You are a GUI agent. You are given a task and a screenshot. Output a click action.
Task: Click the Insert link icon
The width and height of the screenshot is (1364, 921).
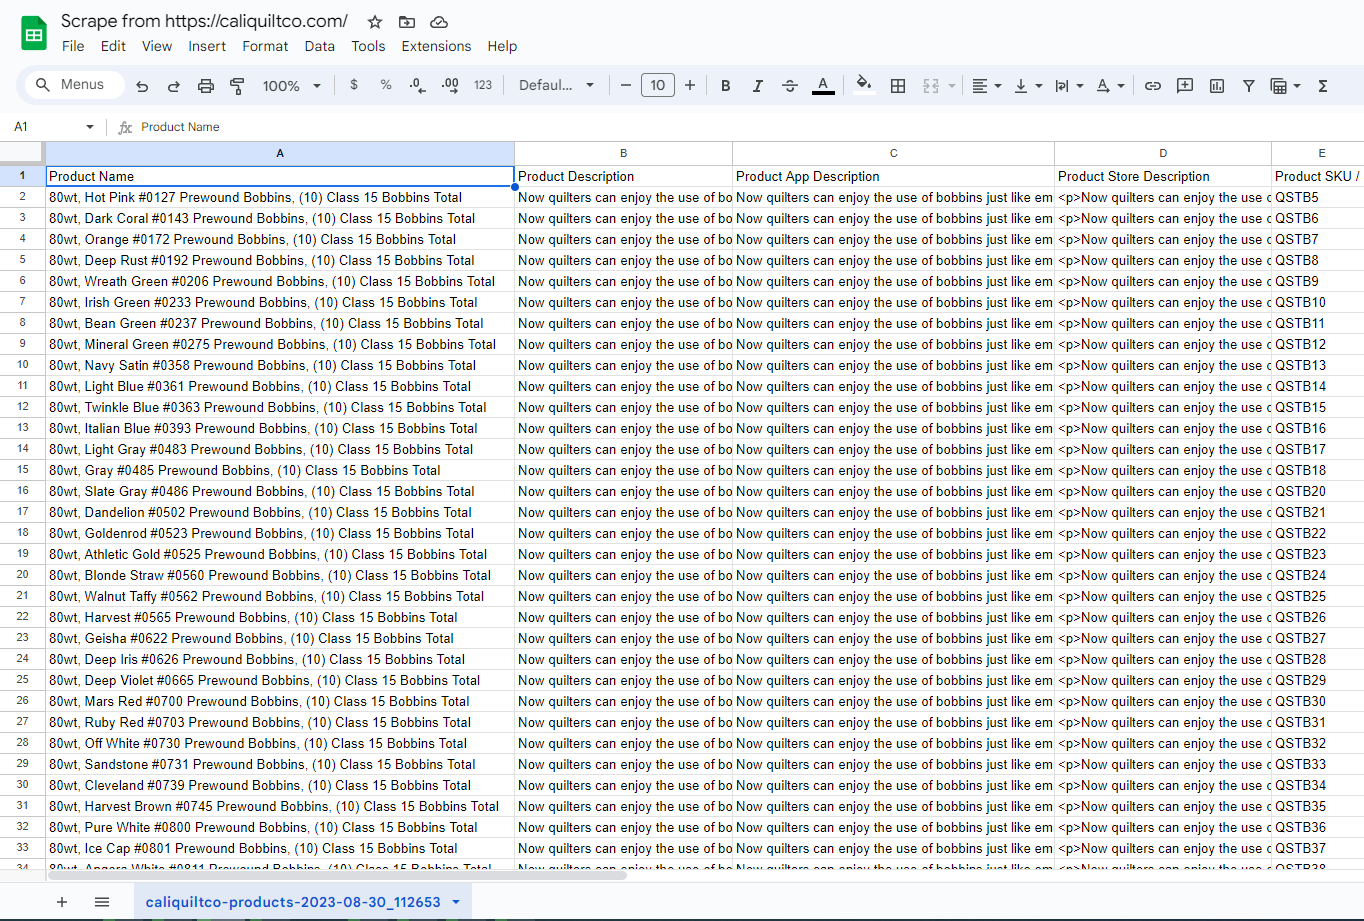pyautogui.click(x=1153, y=86)
